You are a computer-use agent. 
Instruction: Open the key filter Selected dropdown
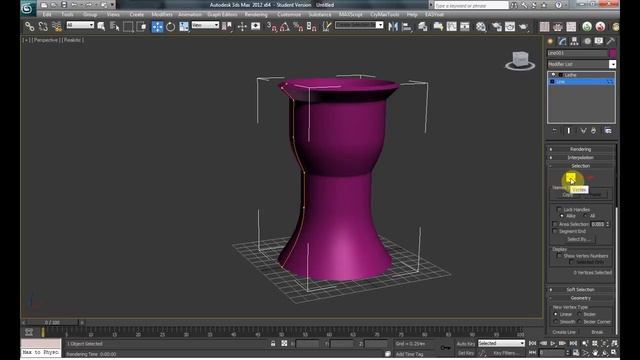[x=501, y=344]
